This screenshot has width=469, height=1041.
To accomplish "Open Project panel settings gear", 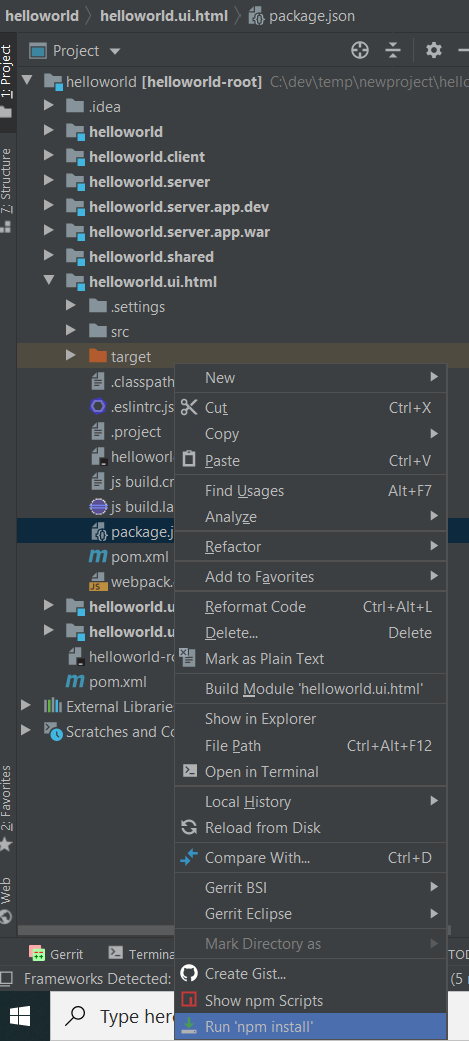I will [434, 50].
